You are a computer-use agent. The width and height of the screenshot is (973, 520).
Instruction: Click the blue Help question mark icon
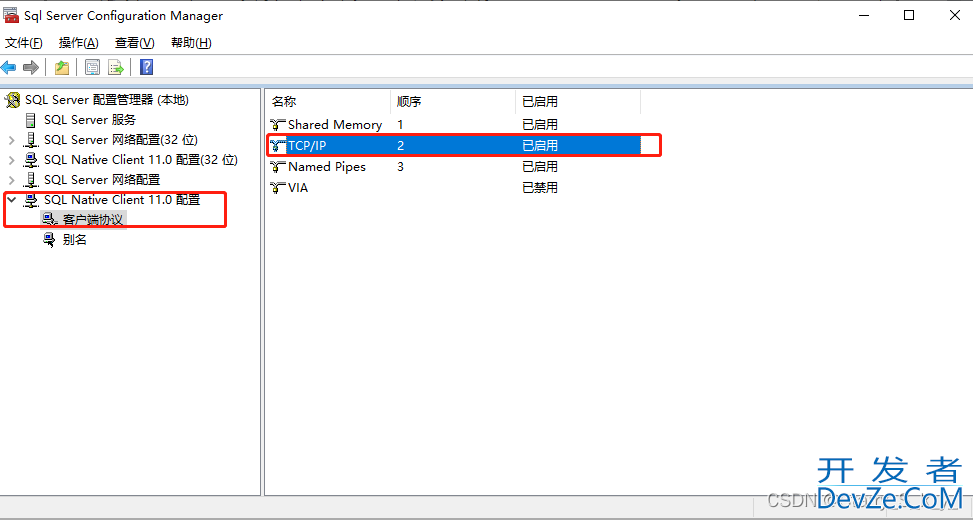pos(146,67)
